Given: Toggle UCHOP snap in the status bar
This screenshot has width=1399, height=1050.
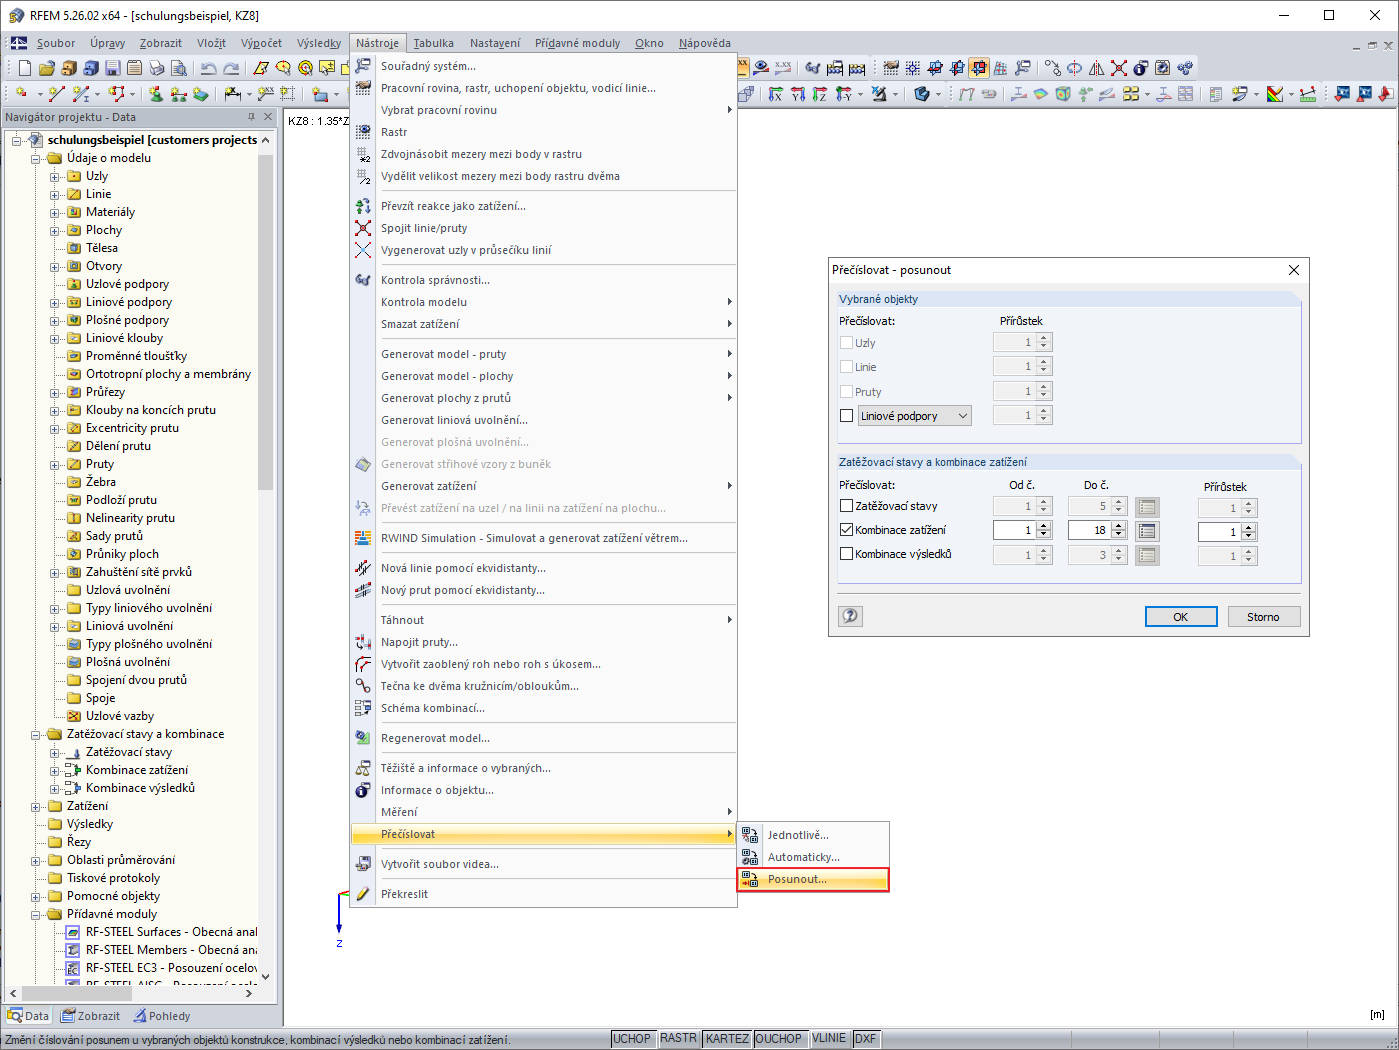Looking at the screenshot, I should coord(632,1039).
